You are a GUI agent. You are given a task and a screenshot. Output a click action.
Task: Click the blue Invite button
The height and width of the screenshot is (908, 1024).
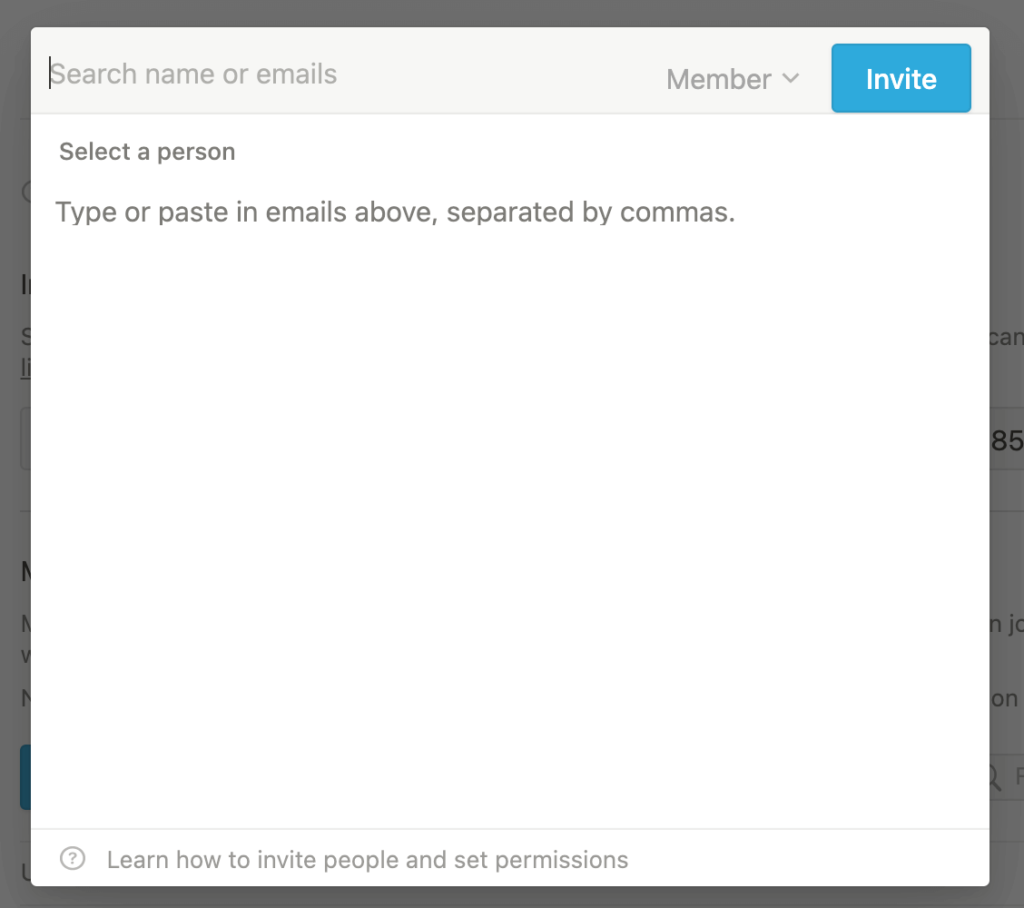pos(901,78)
